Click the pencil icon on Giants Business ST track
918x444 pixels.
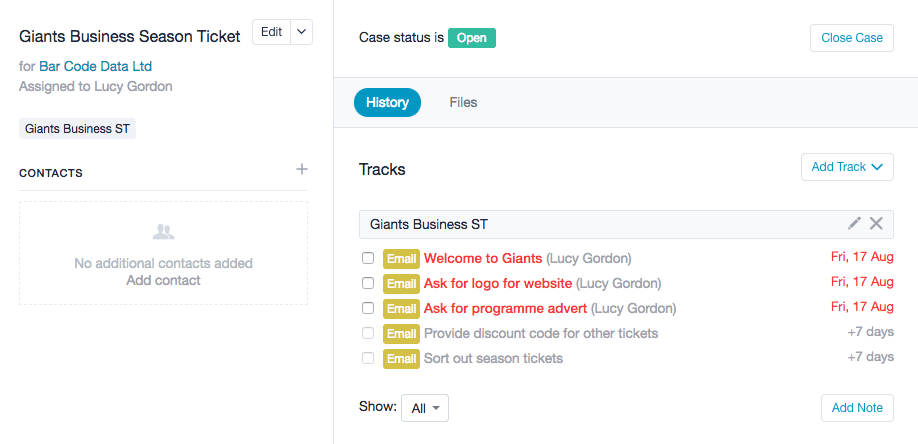point(854,223)
